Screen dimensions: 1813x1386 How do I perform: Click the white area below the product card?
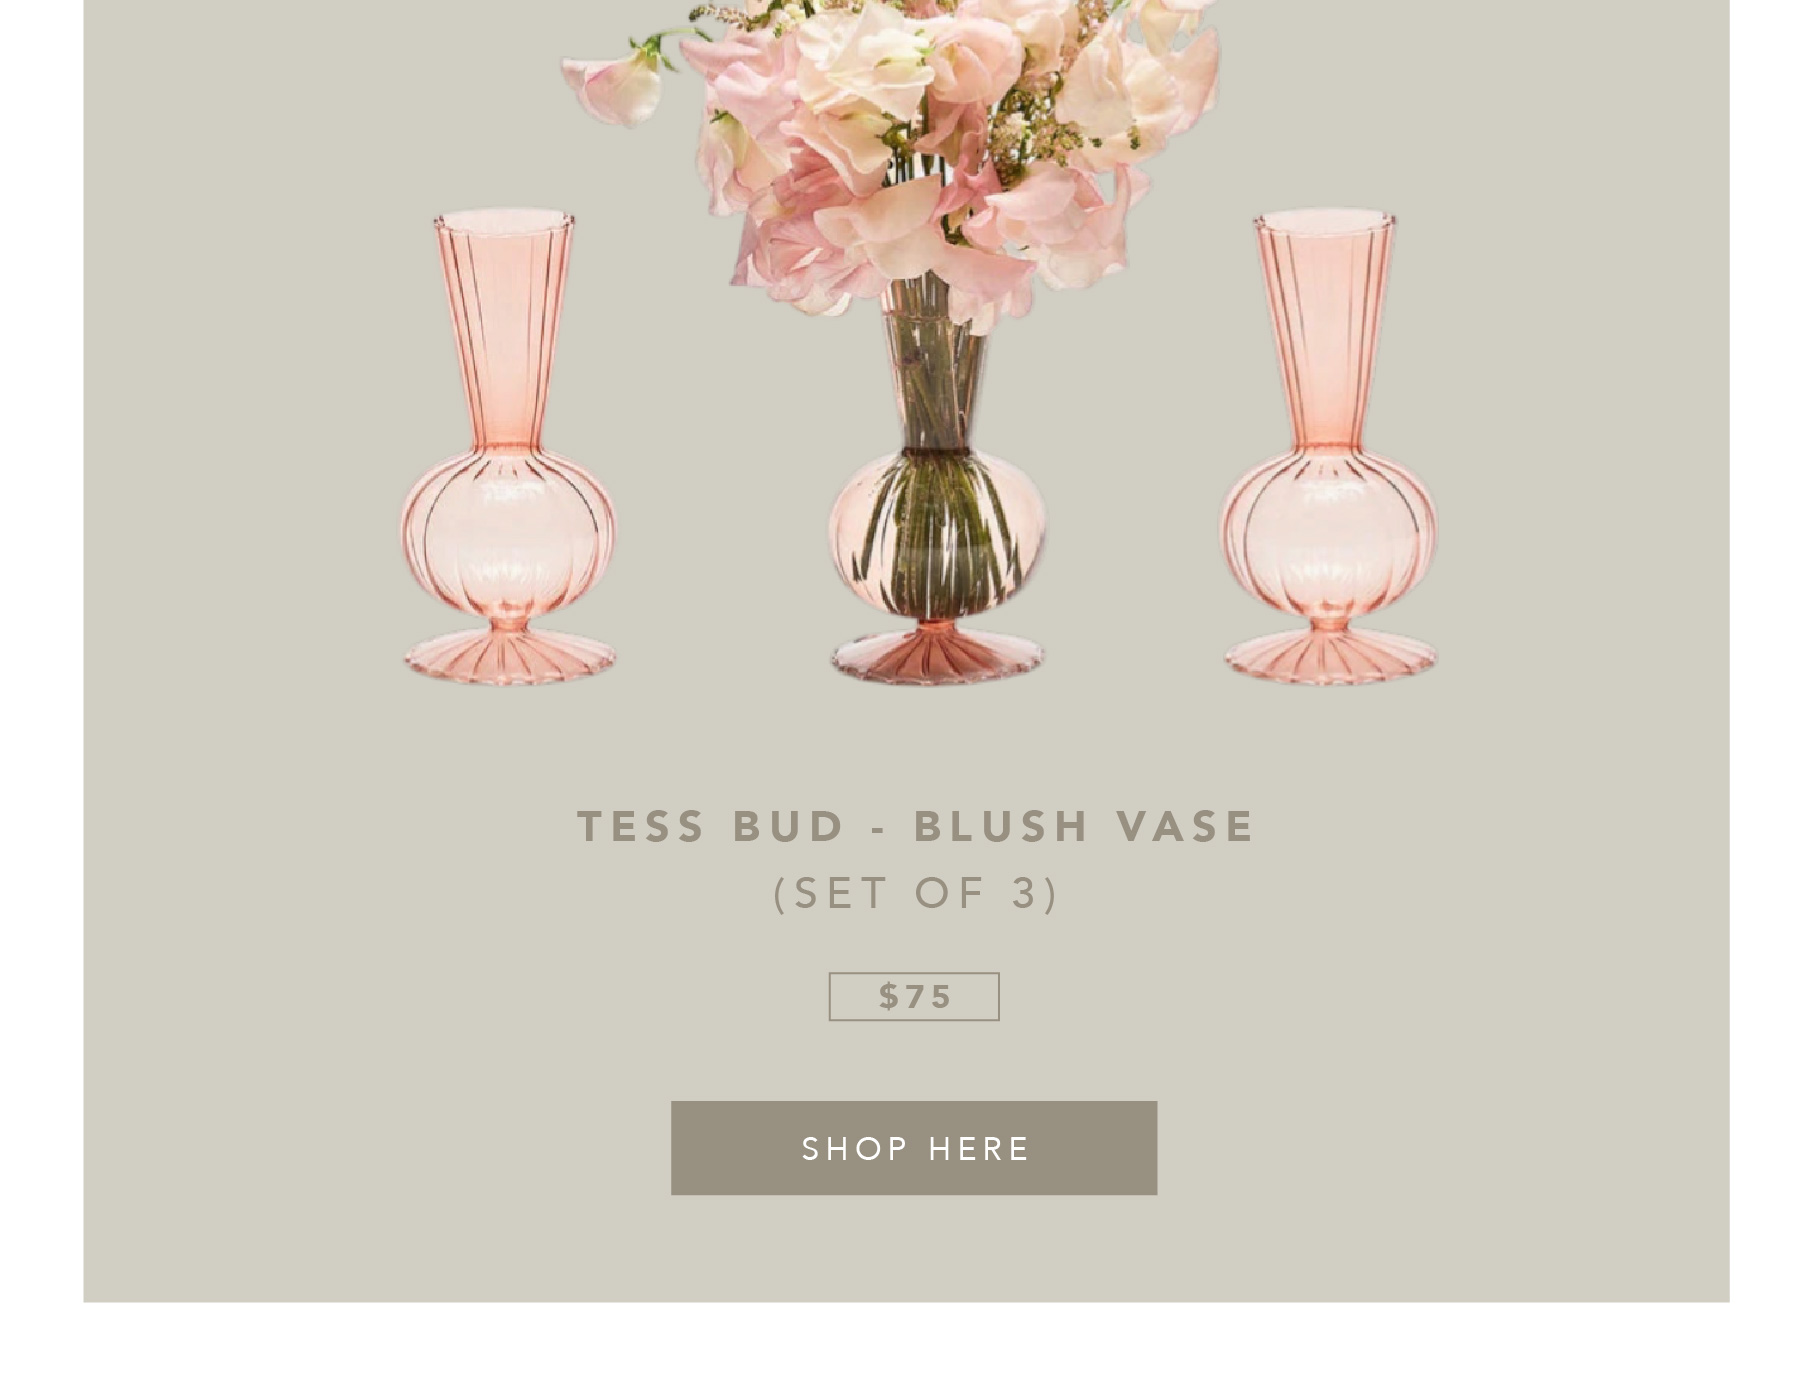(906, 1344)
